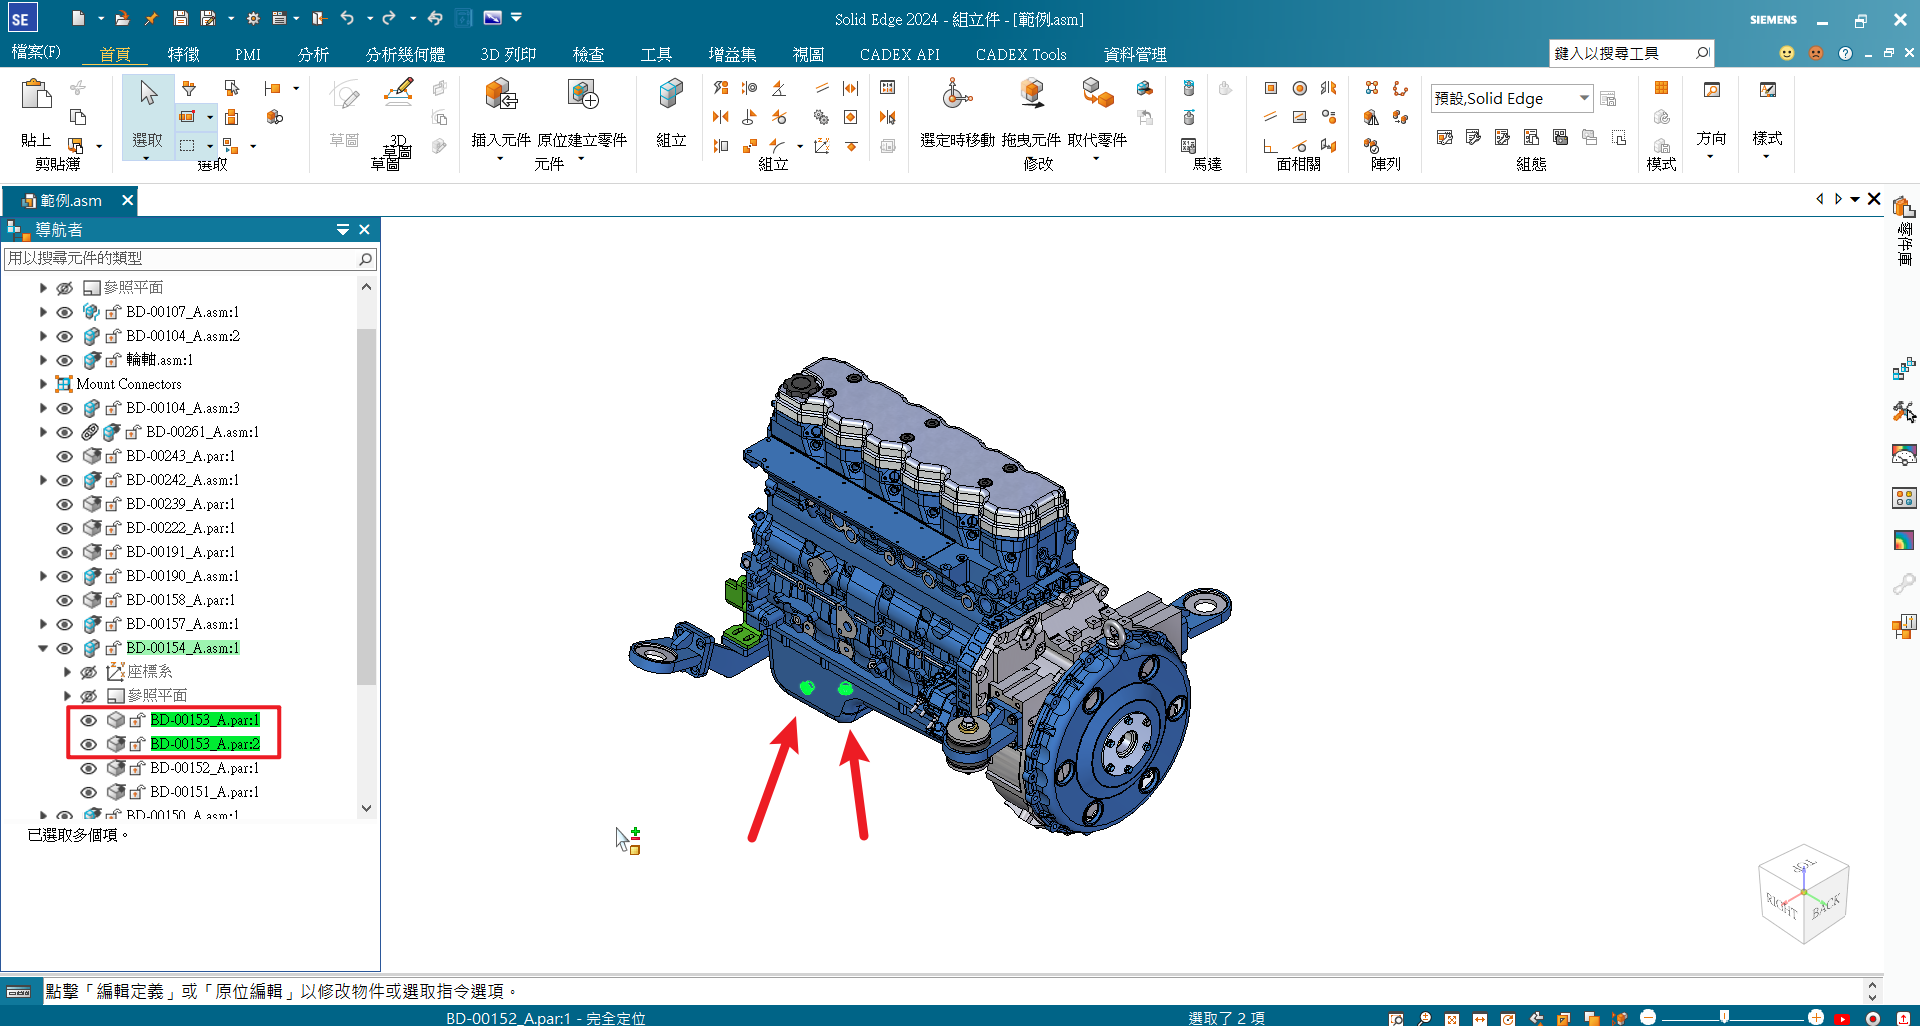Image resolution: width=1920 pixels, height=1026 pixels.
Task: Open the 預設,Solid Edge configuration dropdown
Action: pos(1584,98)
